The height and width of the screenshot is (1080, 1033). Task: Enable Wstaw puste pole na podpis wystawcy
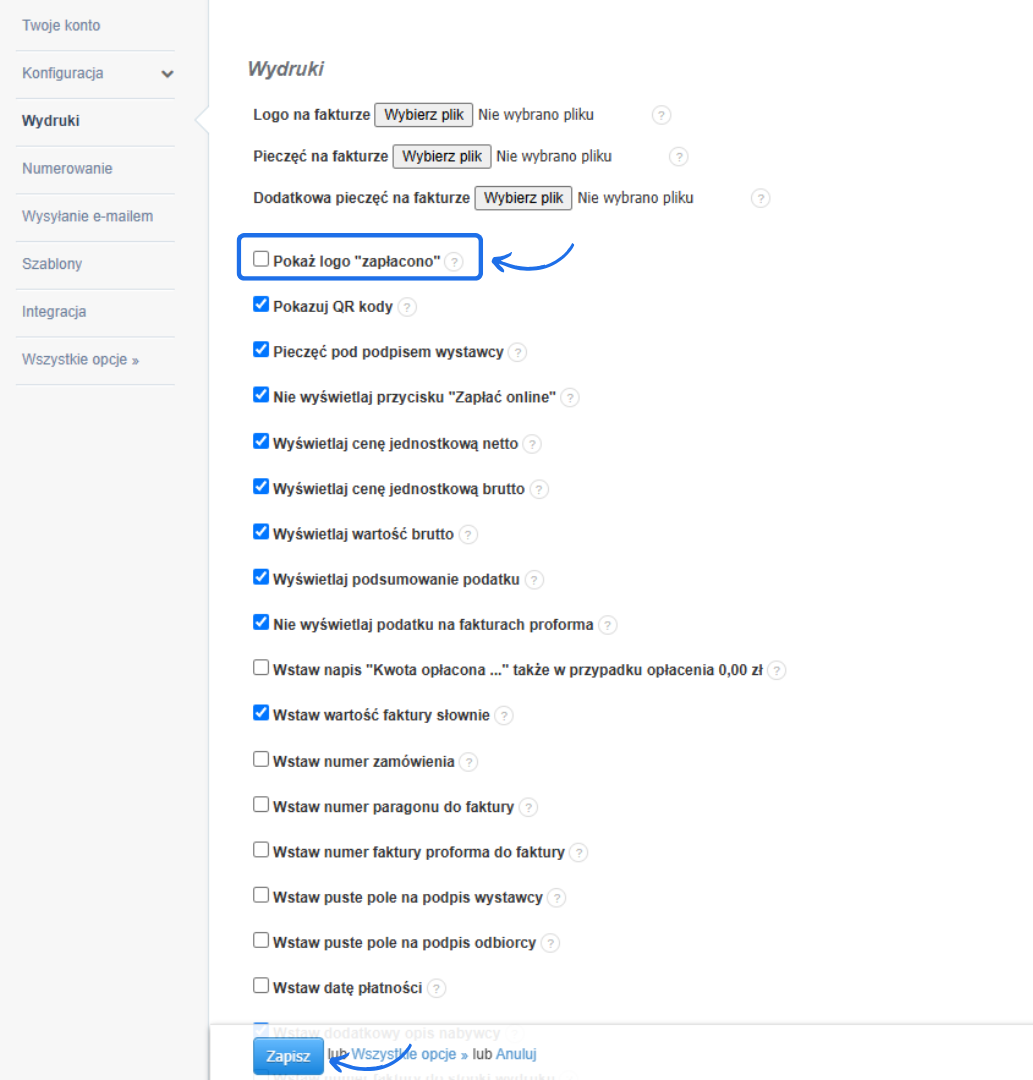pyautogui.click(x=261, y=895)
